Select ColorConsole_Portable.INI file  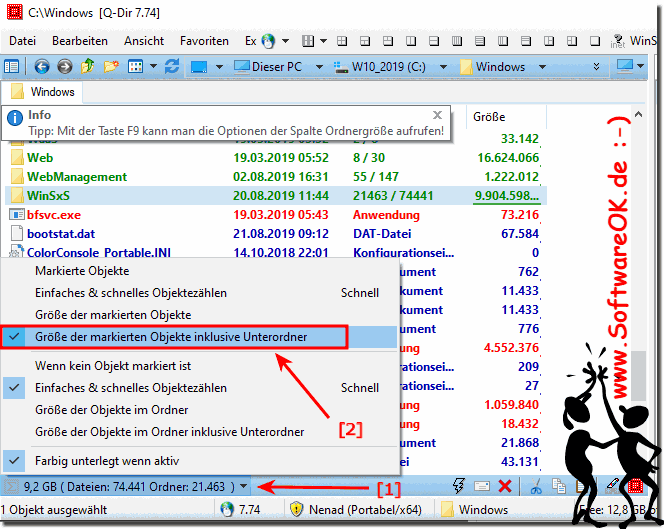click(x=275, y=253)
